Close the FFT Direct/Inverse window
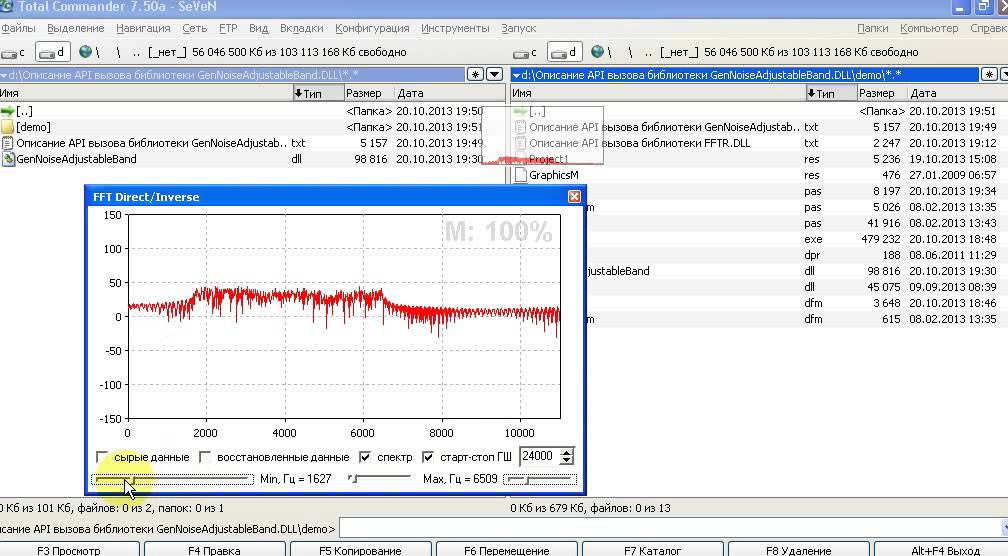This screenshot has height=556, width=1008. [x=575, y=197]
